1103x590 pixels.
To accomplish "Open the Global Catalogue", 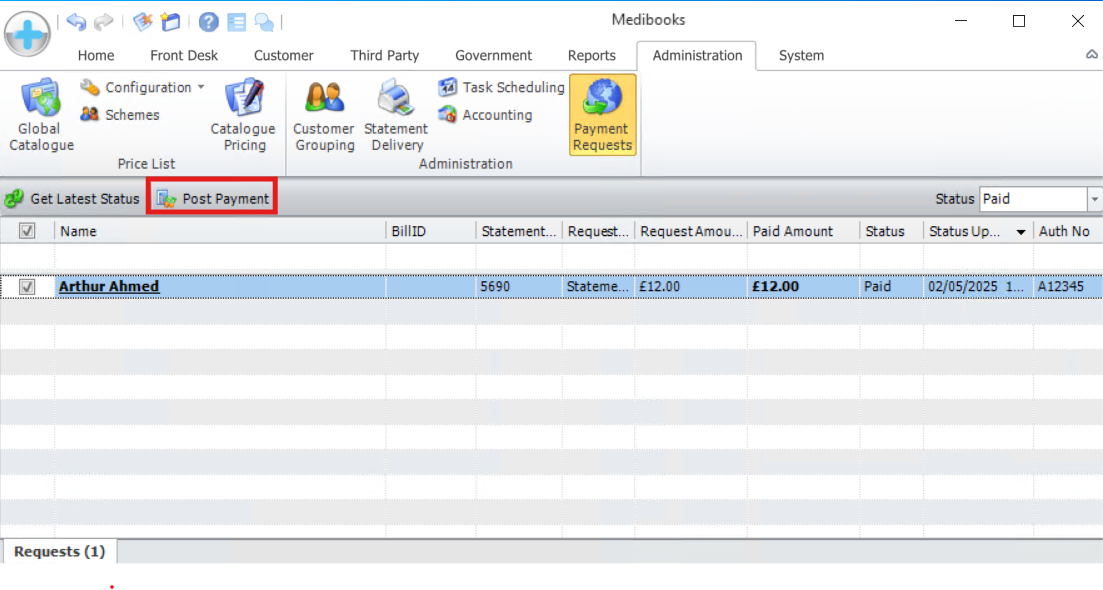I will click(x=40, y=115).
